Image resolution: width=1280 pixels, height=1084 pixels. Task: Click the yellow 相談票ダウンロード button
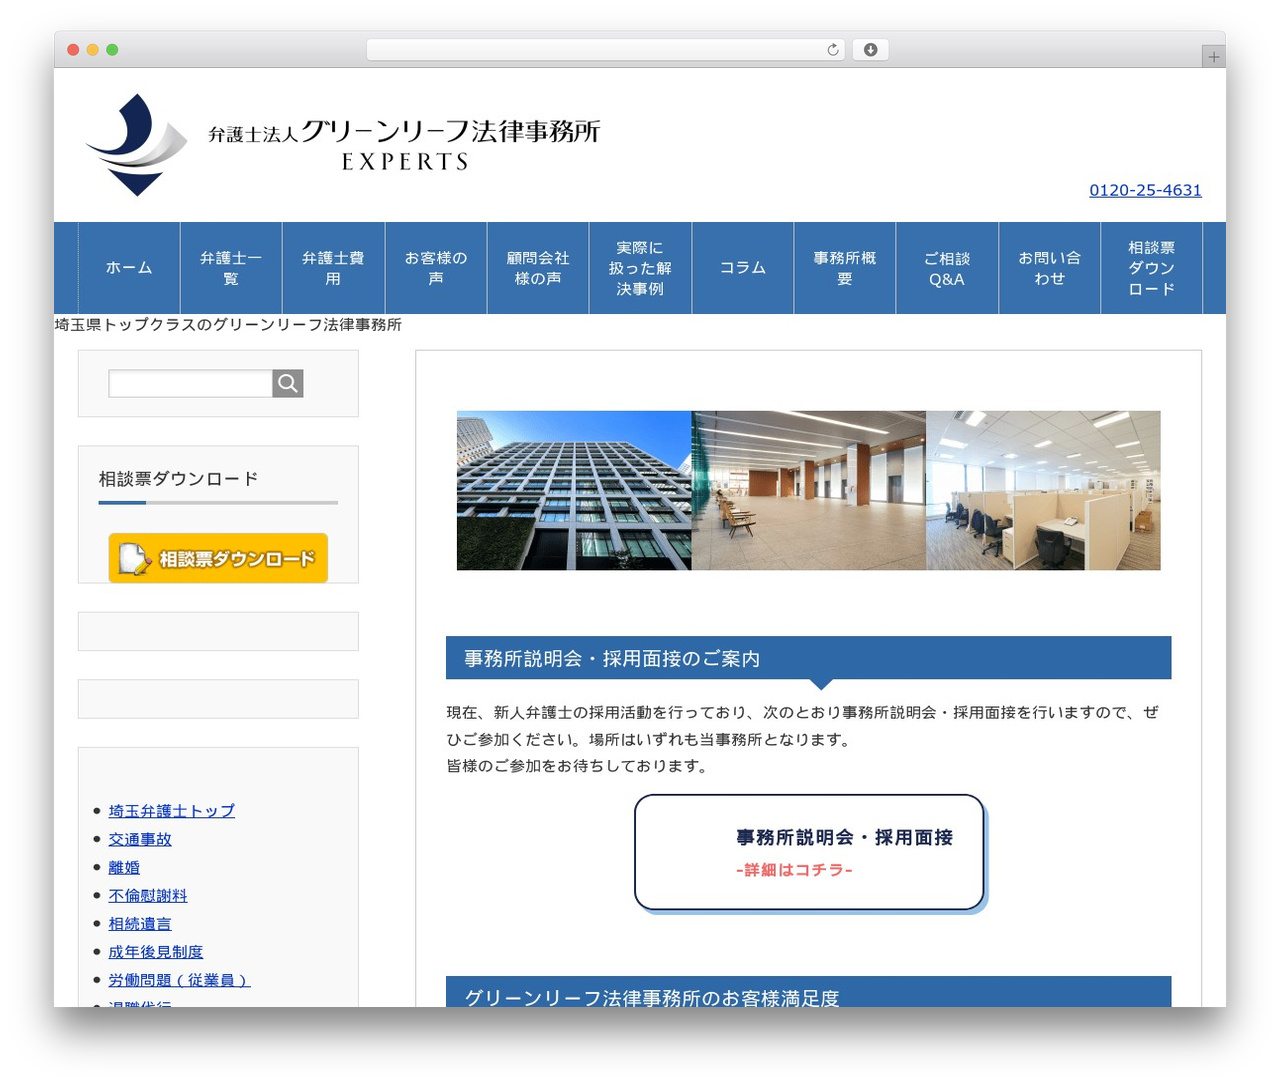pos(218,558)
